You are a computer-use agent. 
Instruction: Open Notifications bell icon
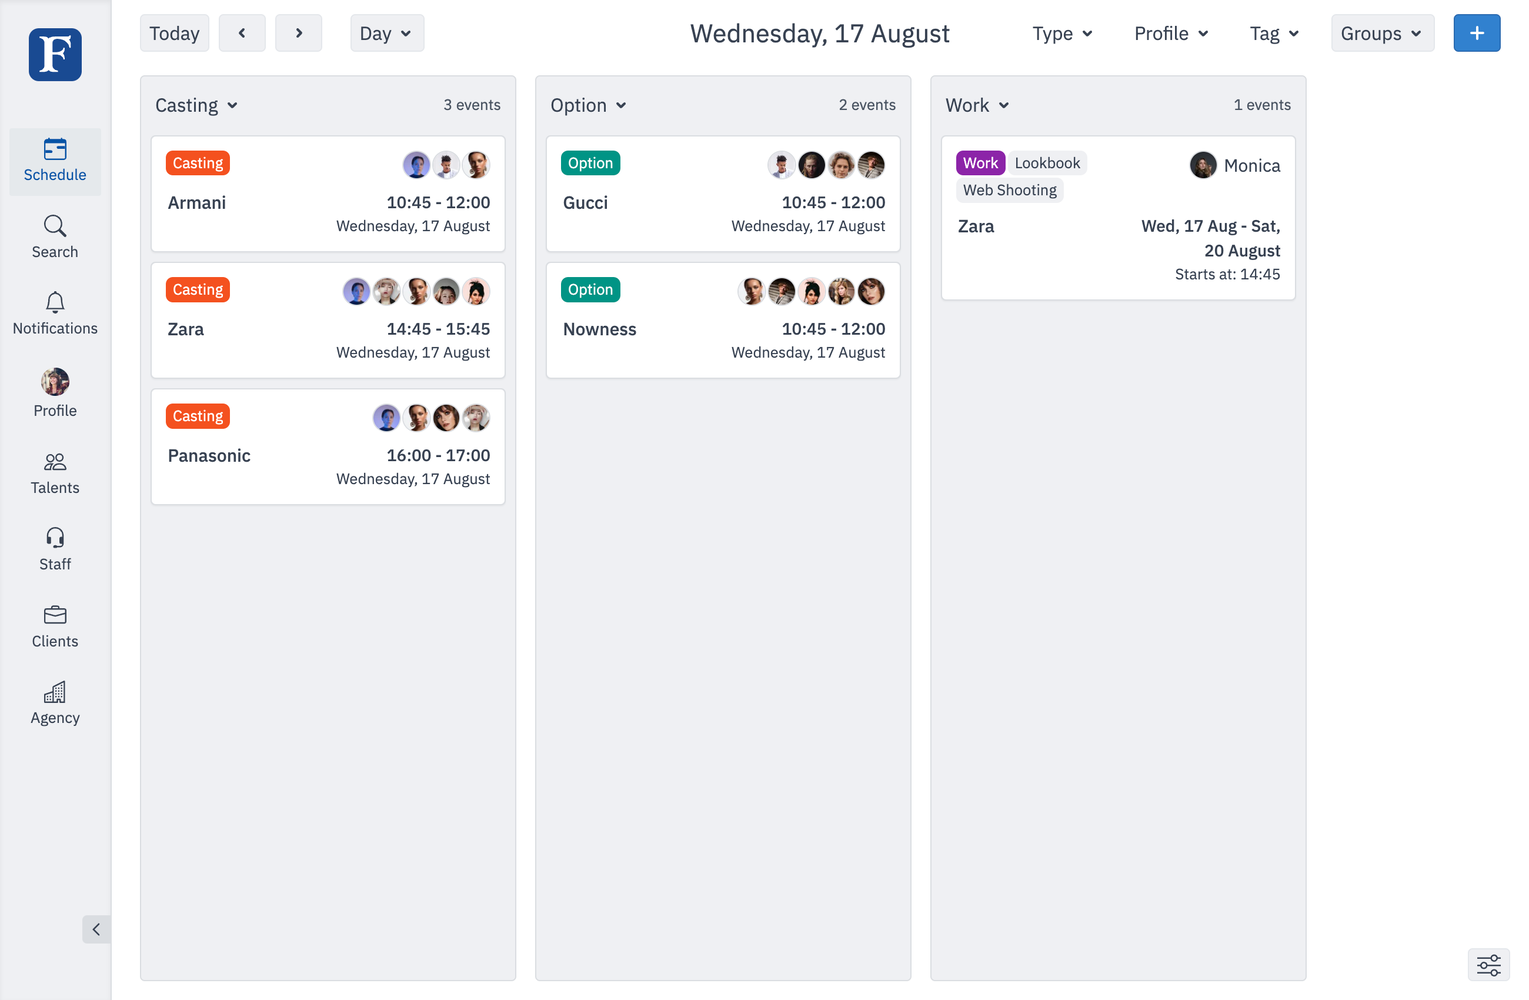coord(55,302)
